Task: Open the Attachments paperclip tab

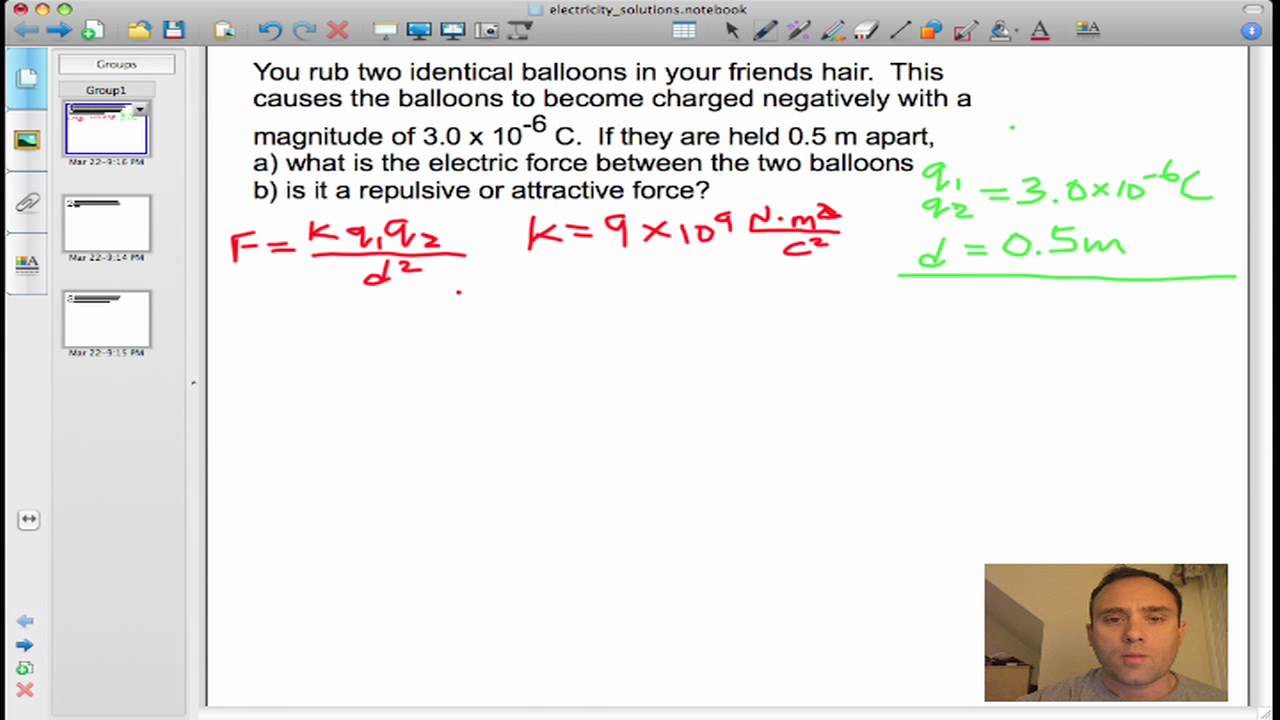Action: [x=27, y=203]
